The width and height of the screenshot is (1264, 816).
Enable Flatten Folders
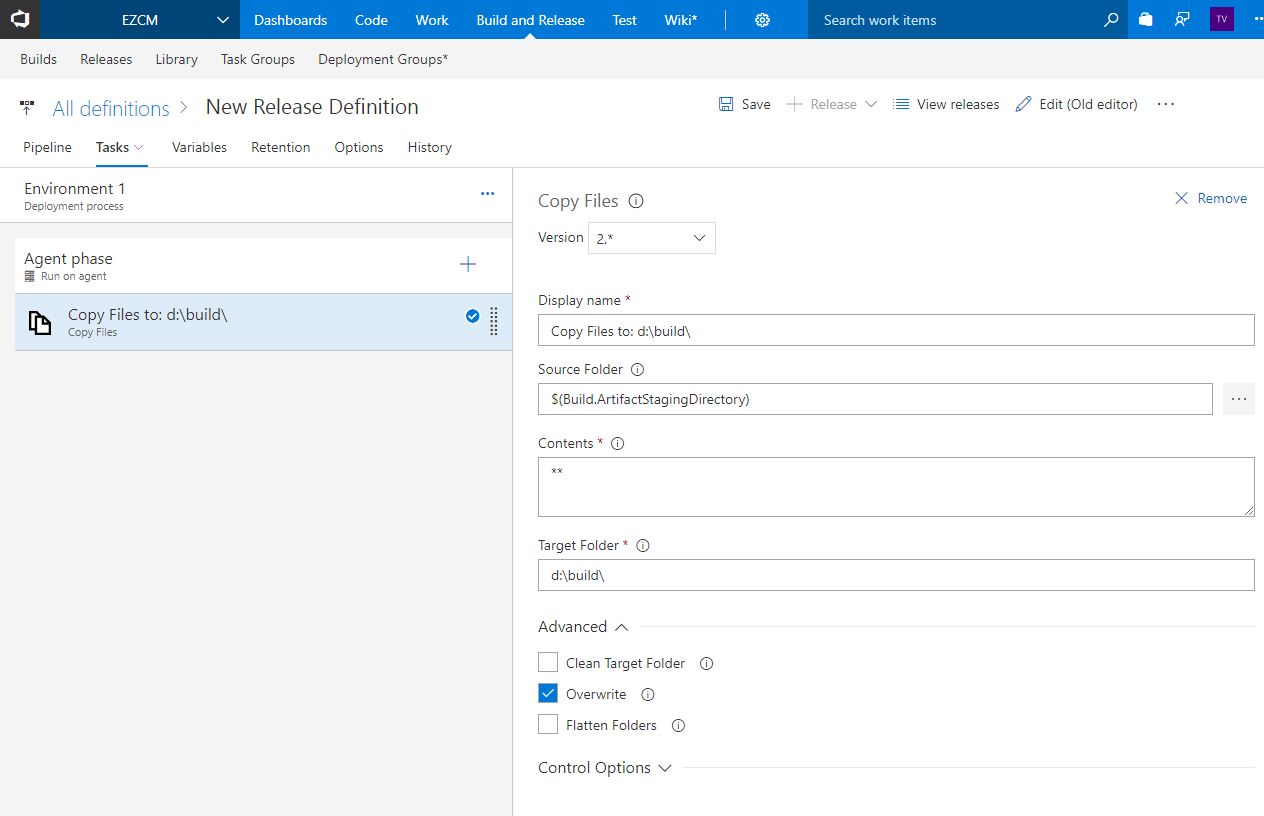[547, 723]
